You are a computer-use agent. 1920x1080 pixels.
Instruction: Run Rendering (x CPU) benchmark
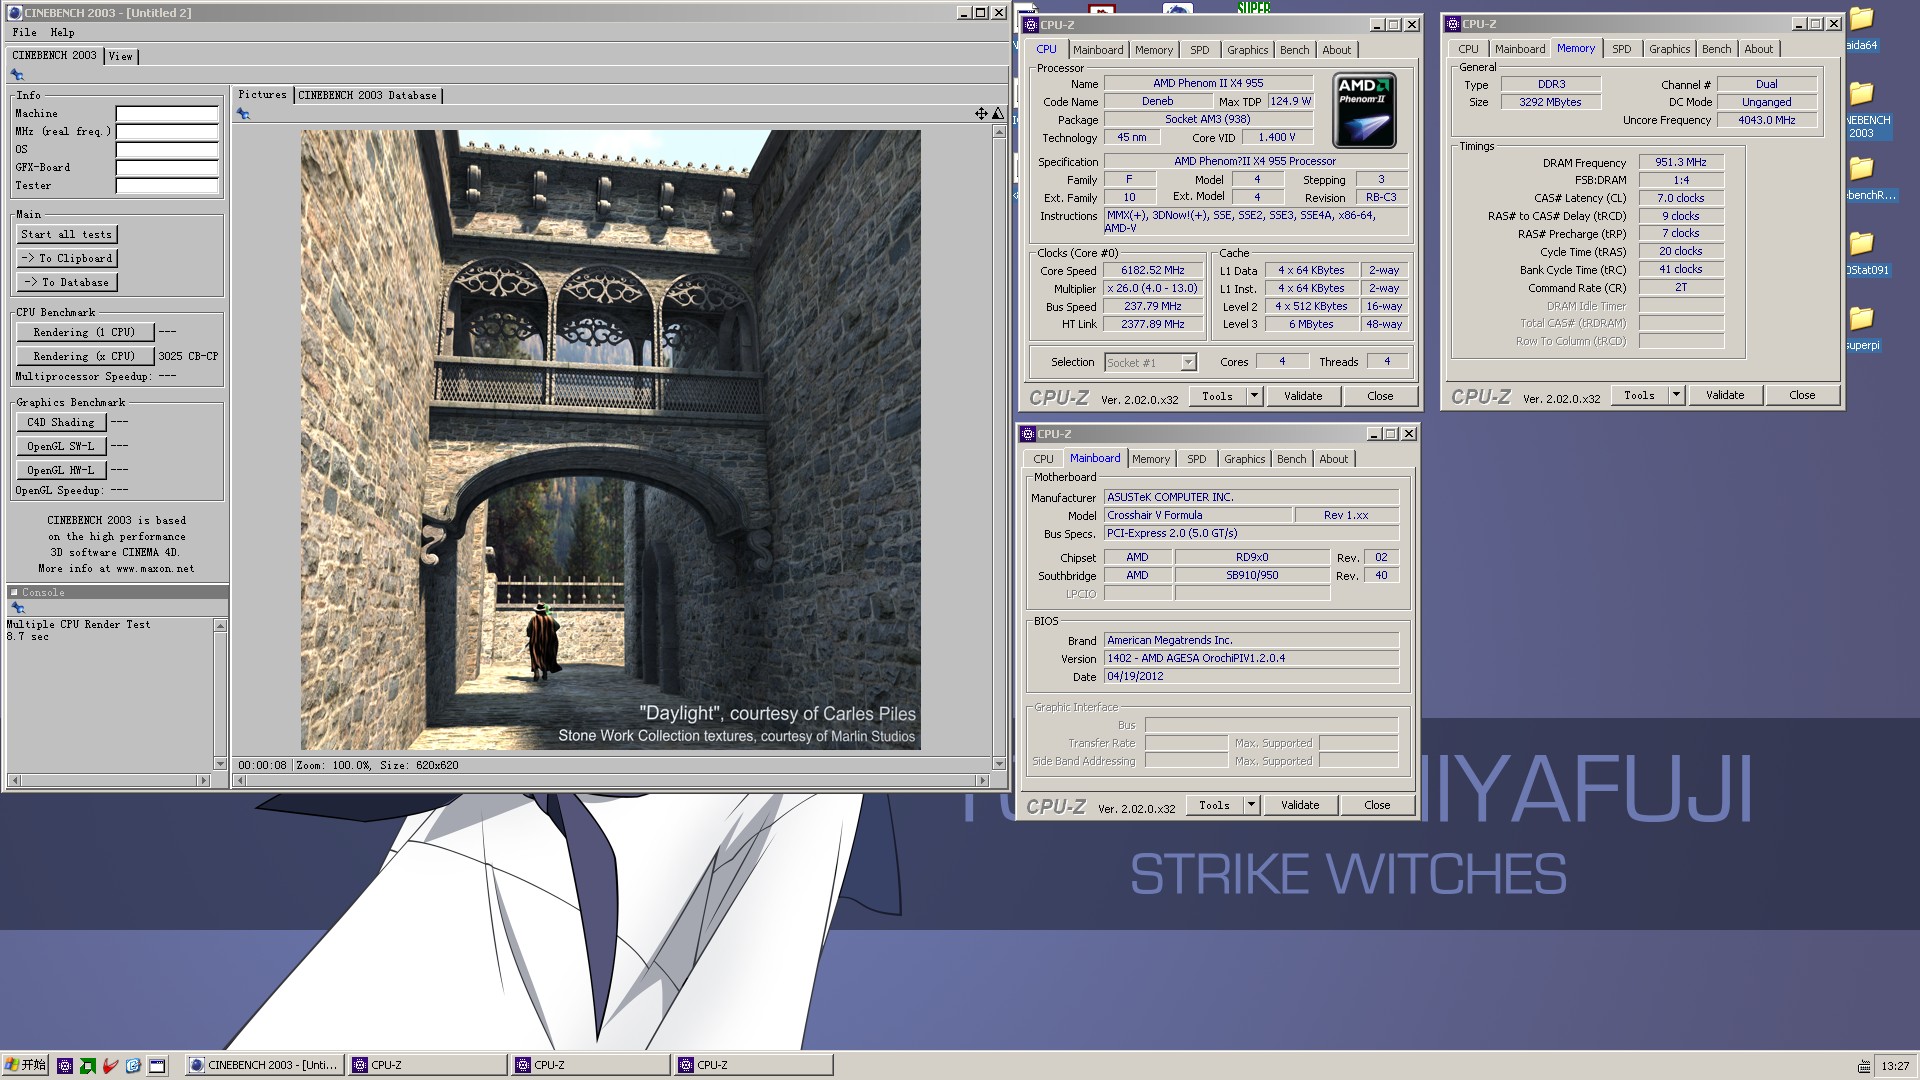85,356
